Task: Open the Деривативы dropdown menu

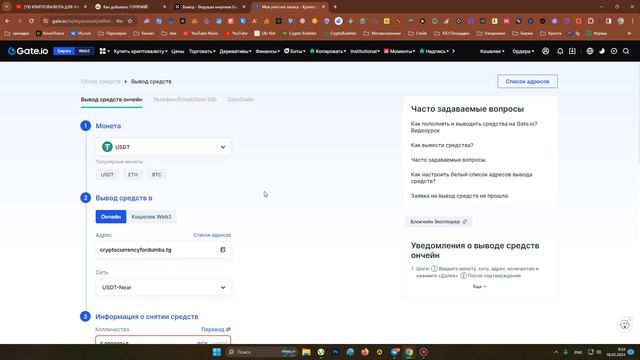Action: click(236, 51)
